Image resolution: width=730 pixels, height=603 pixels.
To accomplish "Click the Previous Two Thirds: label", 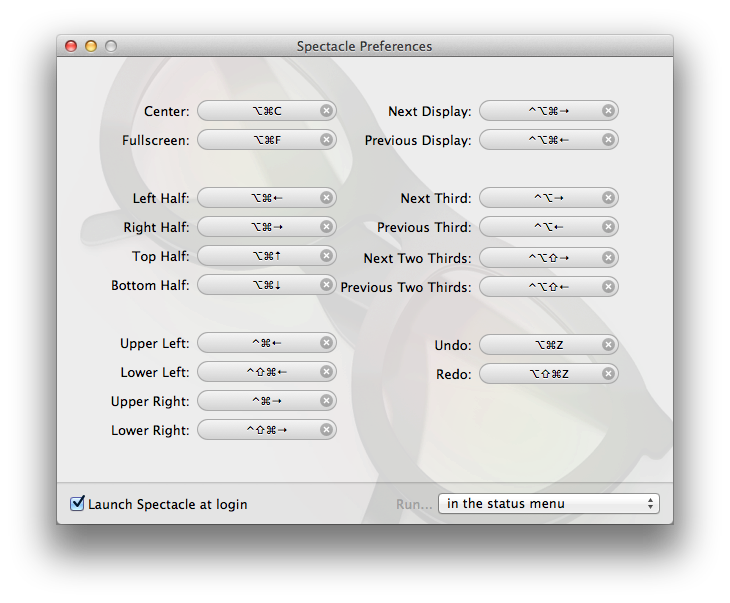I will coord(406,287).
